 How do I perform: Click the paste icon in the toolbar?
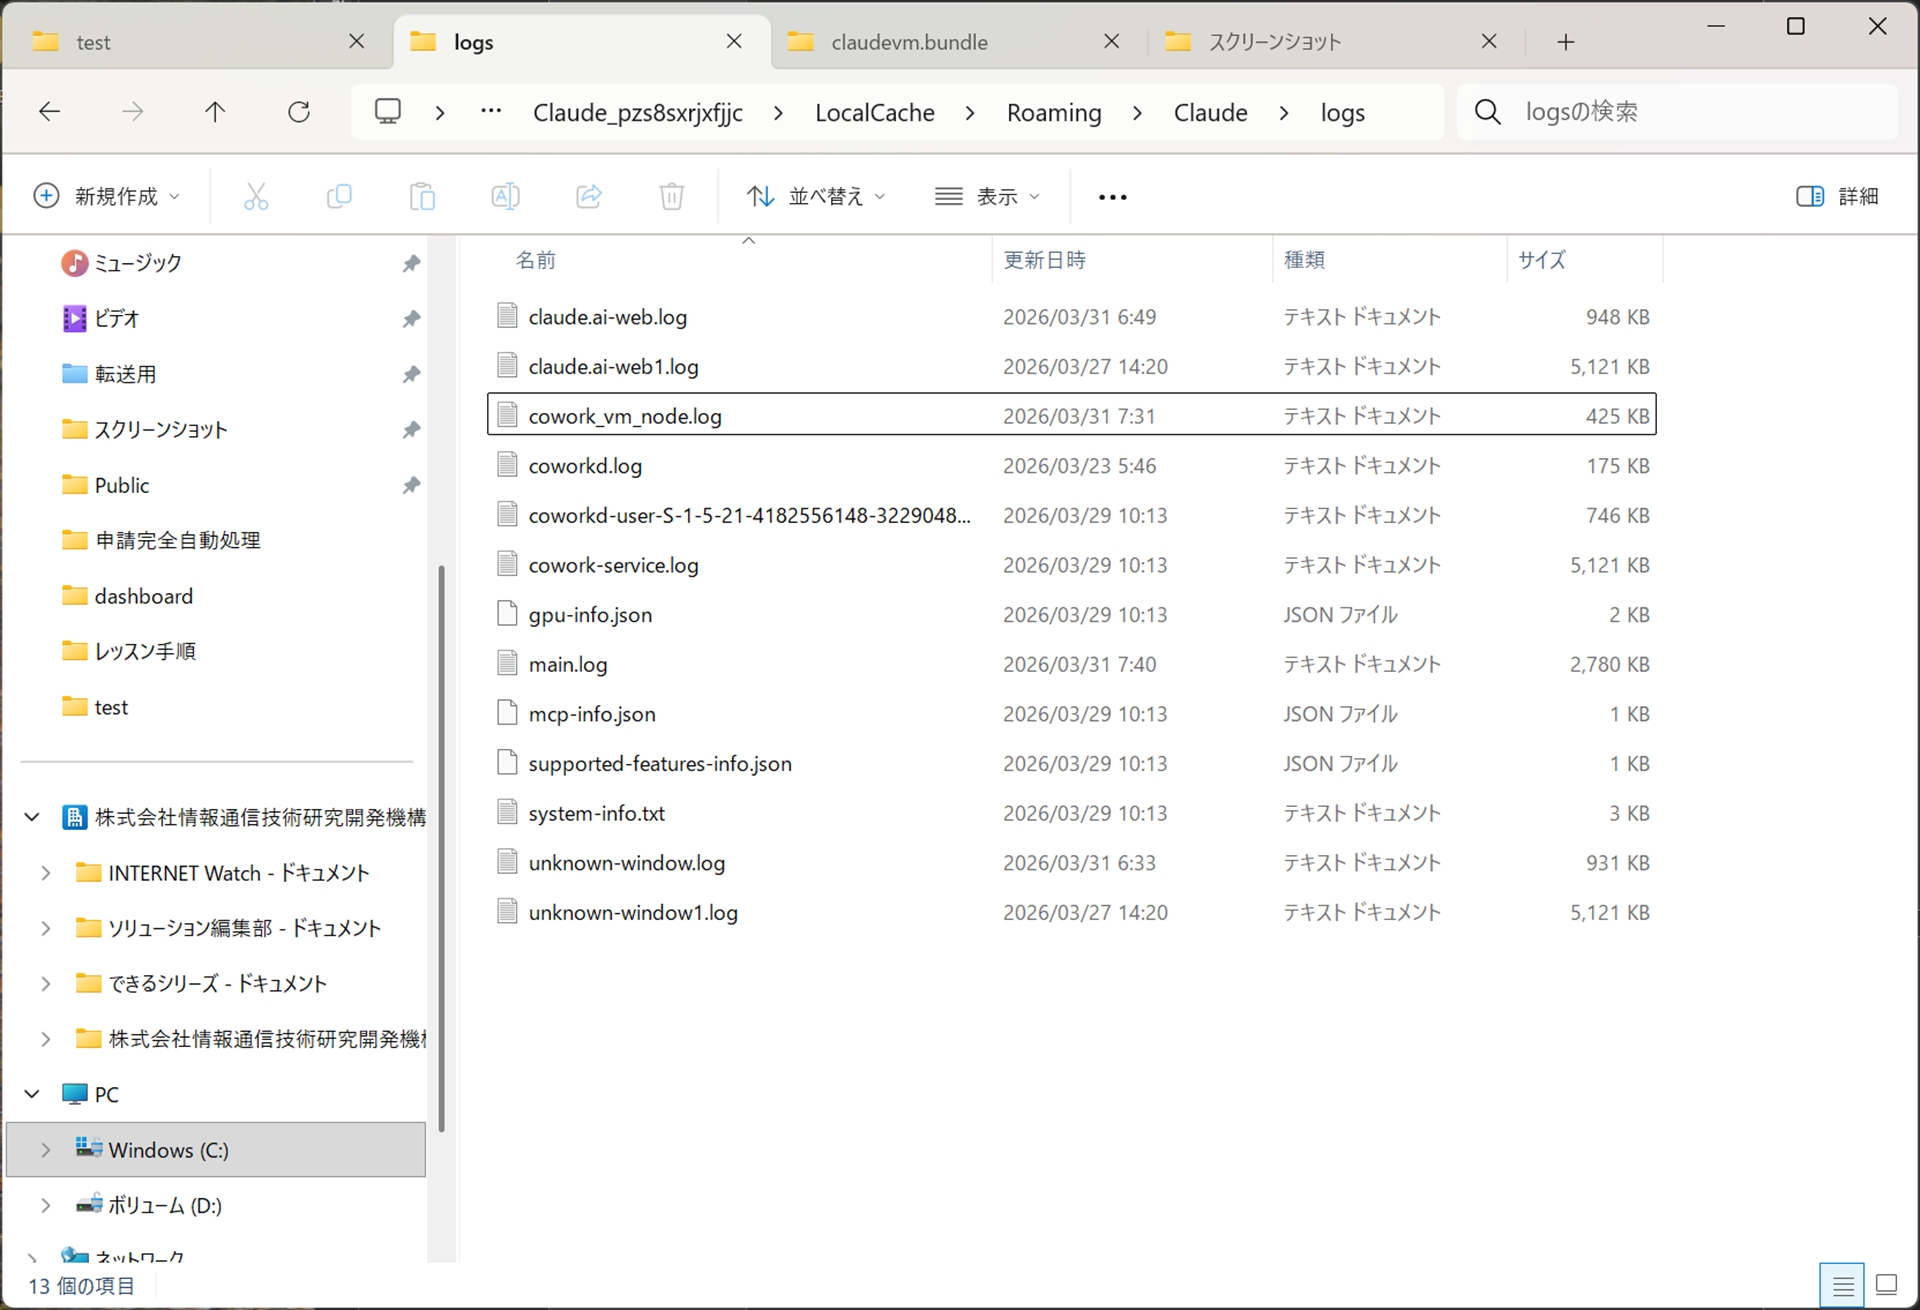[422, 196]
